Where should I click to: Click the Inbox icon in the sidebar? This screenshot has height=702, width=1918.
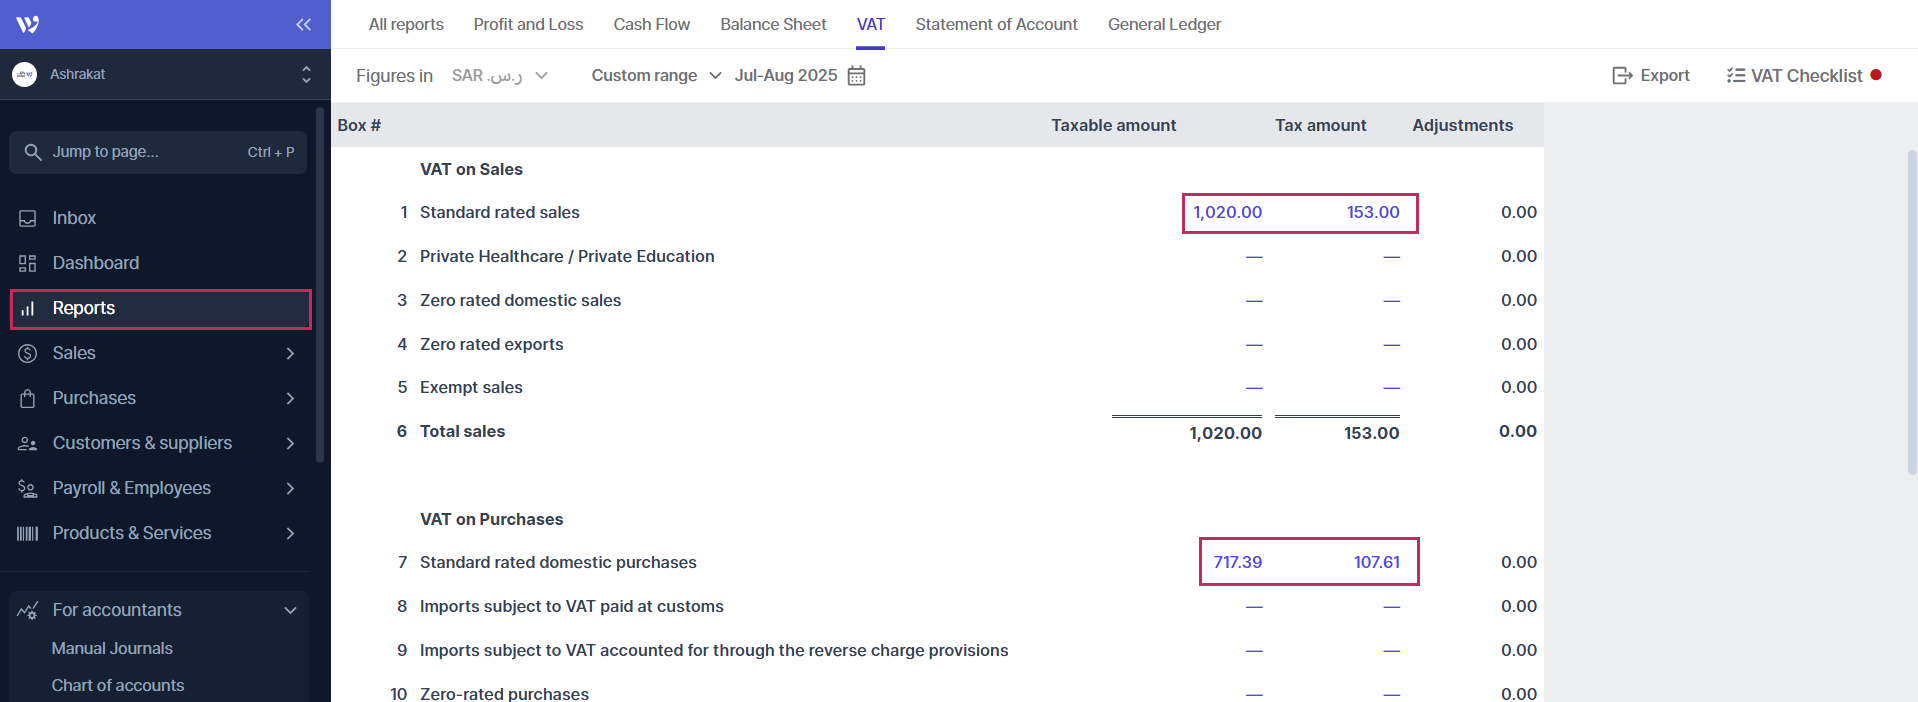click(28, 218)
